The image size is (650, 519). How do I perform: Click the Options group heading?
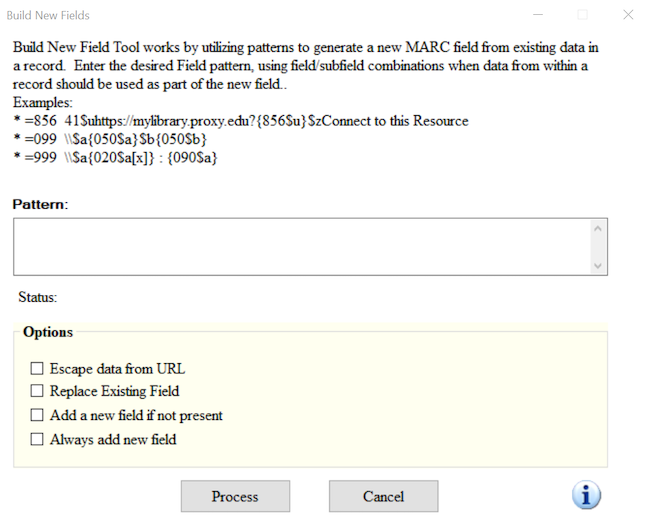48,332
